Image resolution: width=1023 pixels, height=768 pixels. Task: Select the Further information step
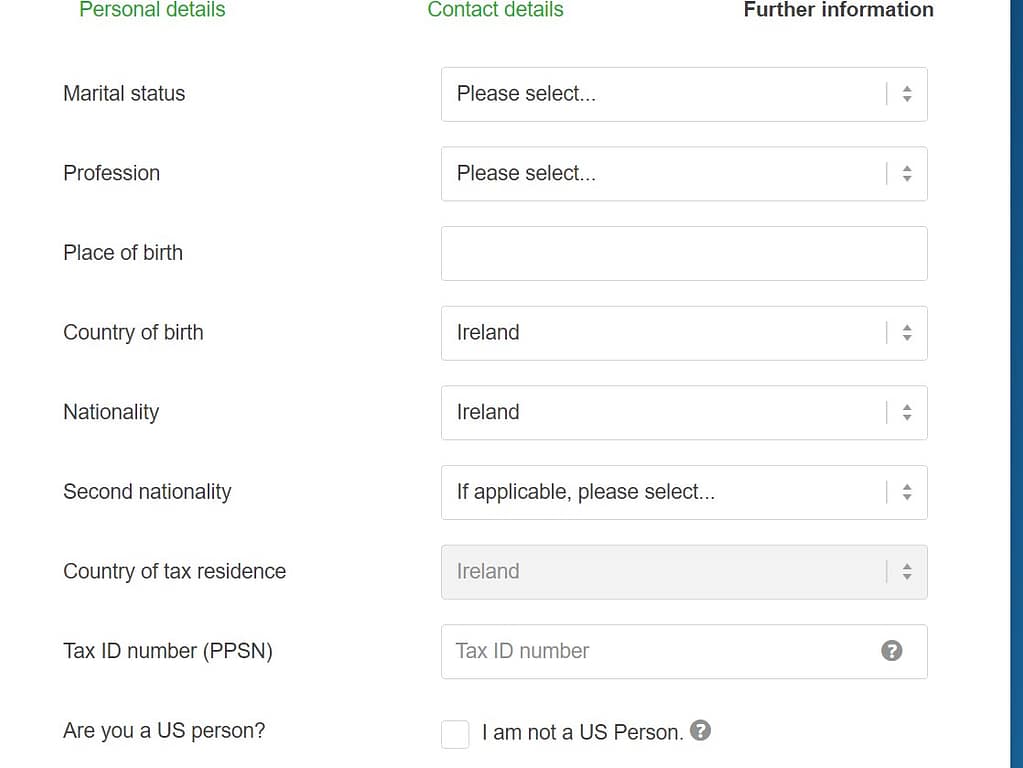[x=838, y=10]
